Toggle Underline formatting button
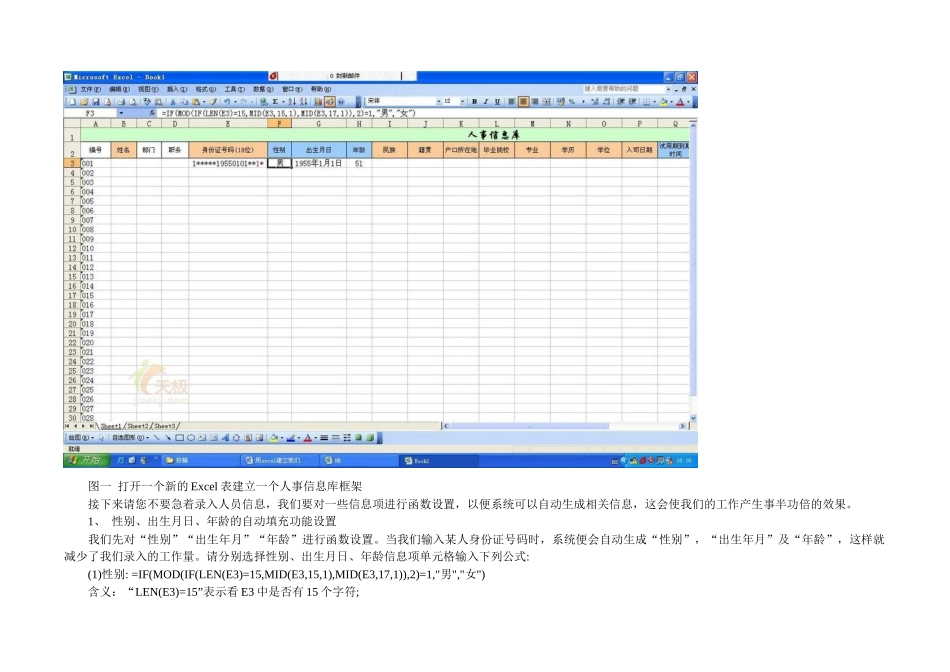The height and width of the screenshot is (672, 950). point(497,102)
